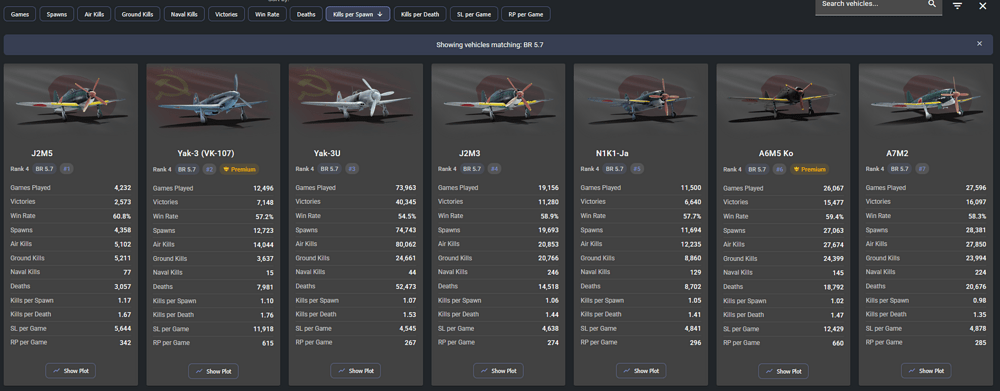1000x391 pixels.
Task: Click the #4 rank badge on J2M3
Action: (495, 168)
